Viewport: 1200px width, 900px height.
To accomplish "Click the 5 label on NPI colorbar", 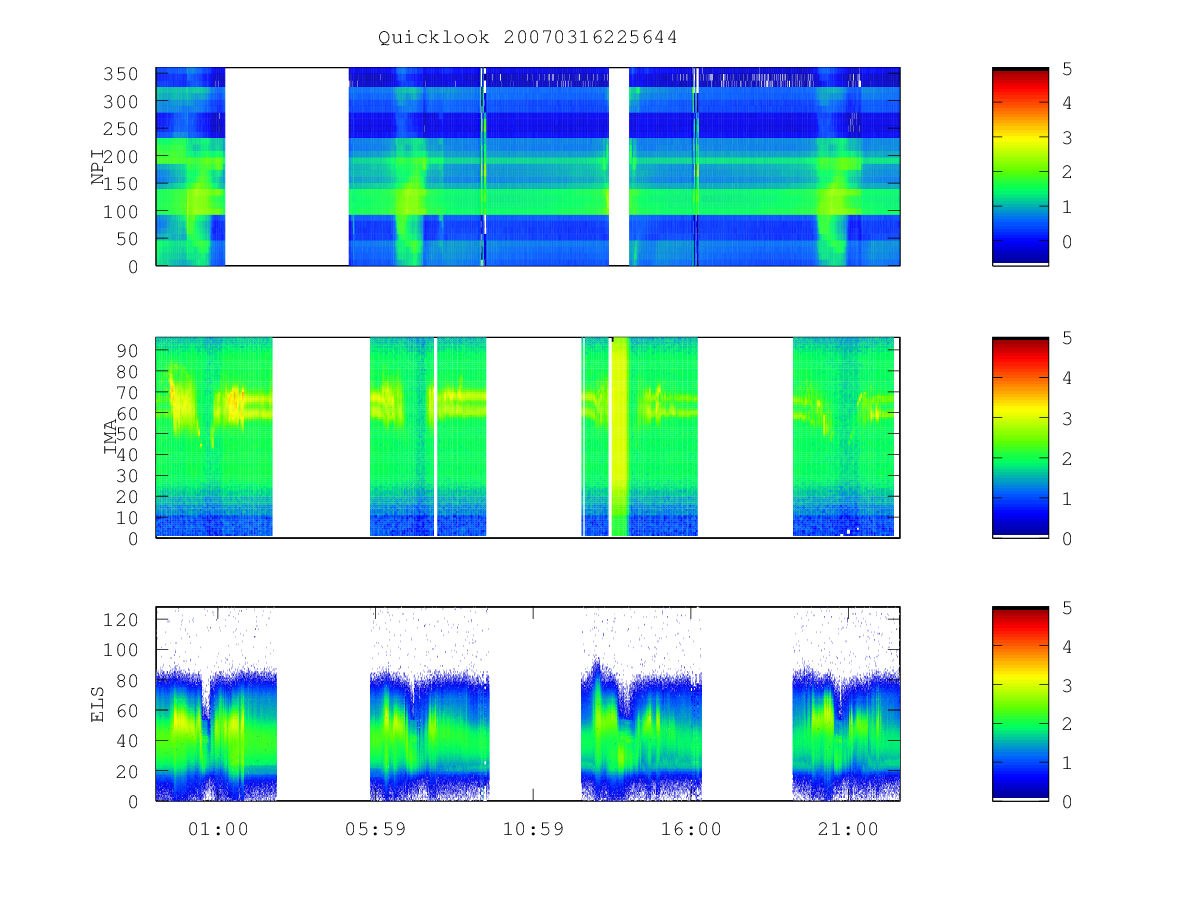I will 1067,68.
